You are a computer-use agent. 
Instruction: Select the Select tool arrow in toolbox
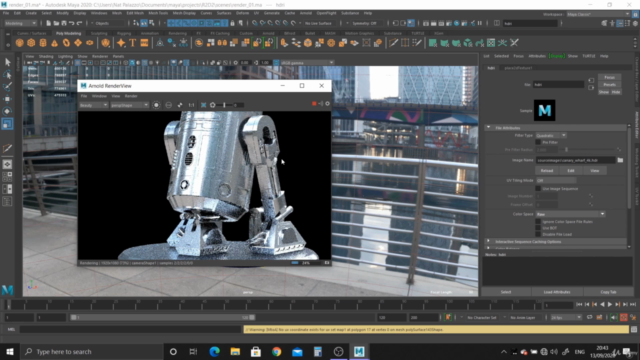coord(7,62)
